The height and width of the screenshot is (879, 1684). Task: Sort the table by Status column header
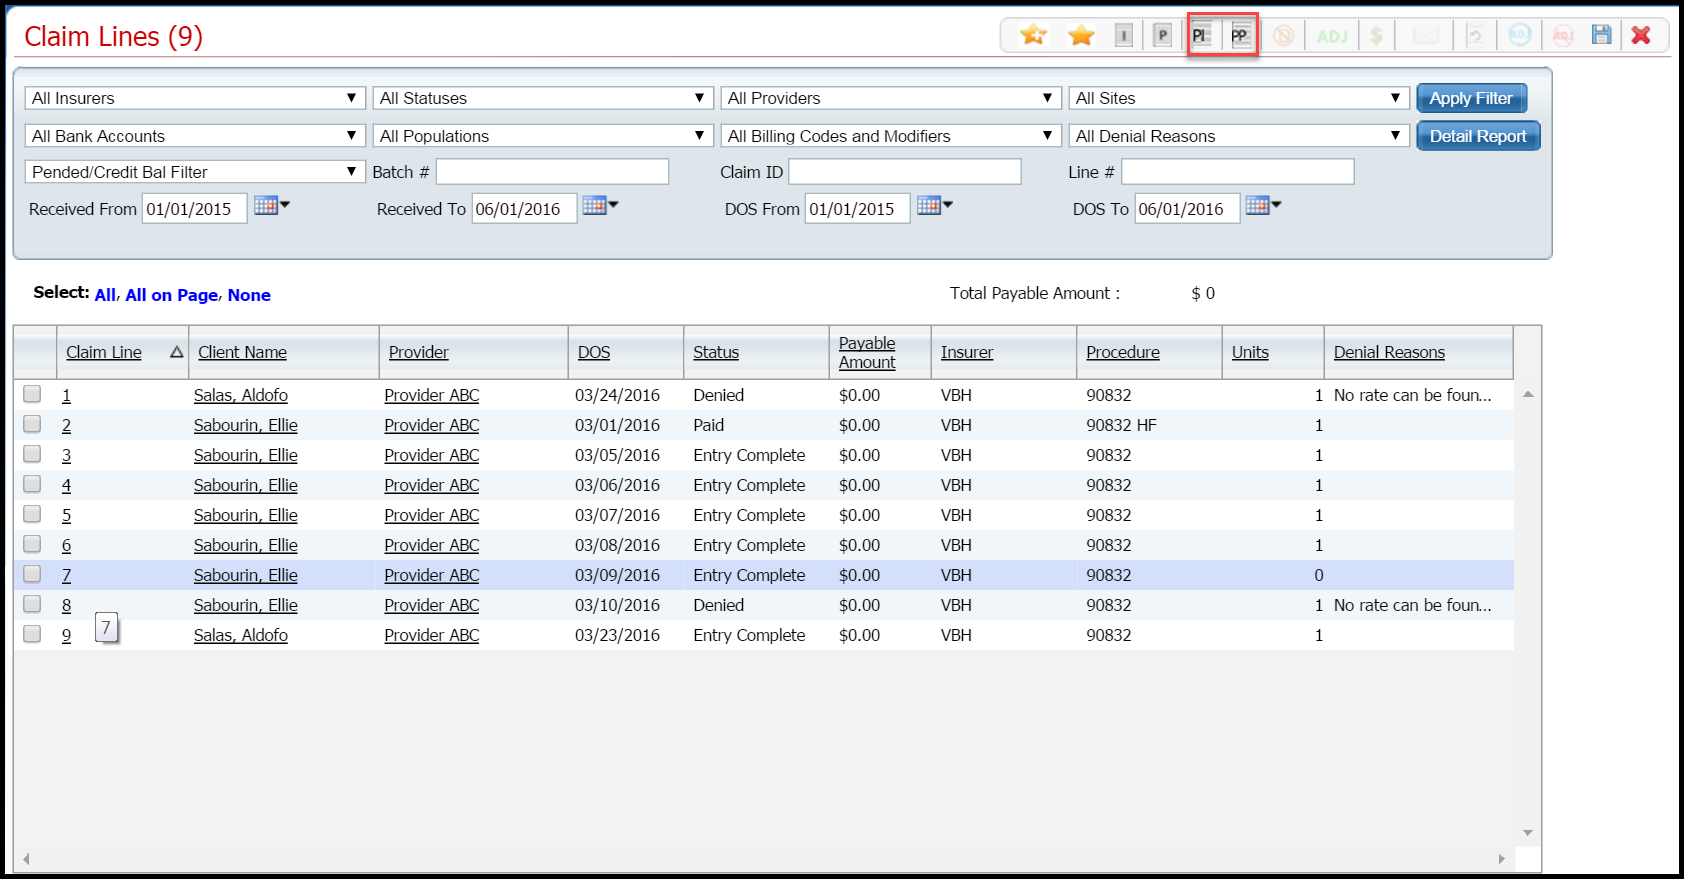click(716, 352)
